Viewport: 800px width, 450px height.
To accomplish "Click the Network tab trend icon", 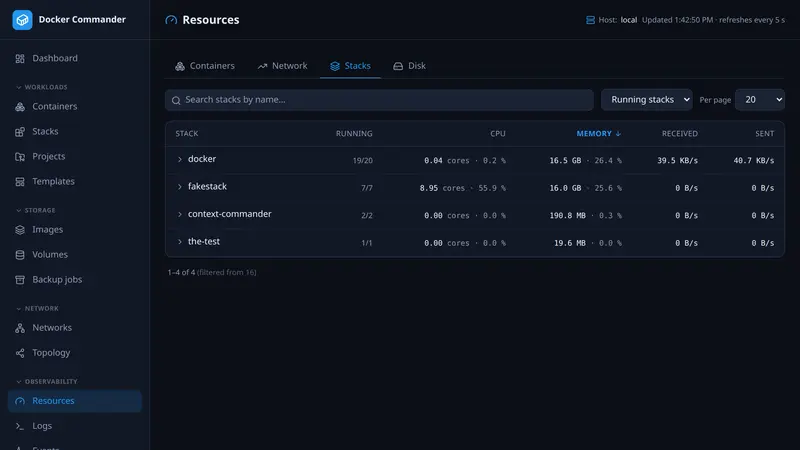I will tap(262, 66).
